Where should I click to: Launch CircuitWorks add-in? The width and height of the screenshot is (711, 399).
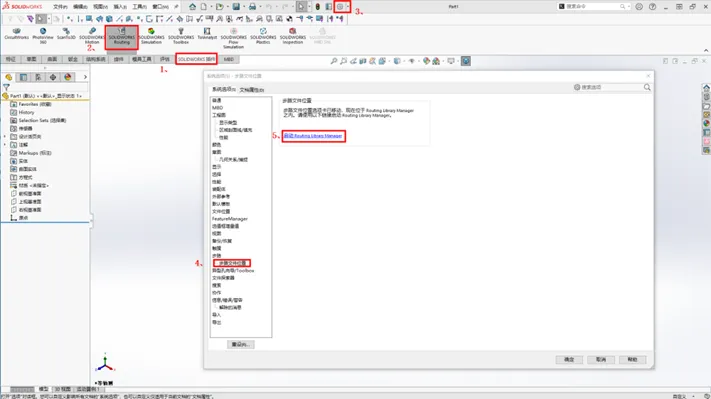[17, 34]
